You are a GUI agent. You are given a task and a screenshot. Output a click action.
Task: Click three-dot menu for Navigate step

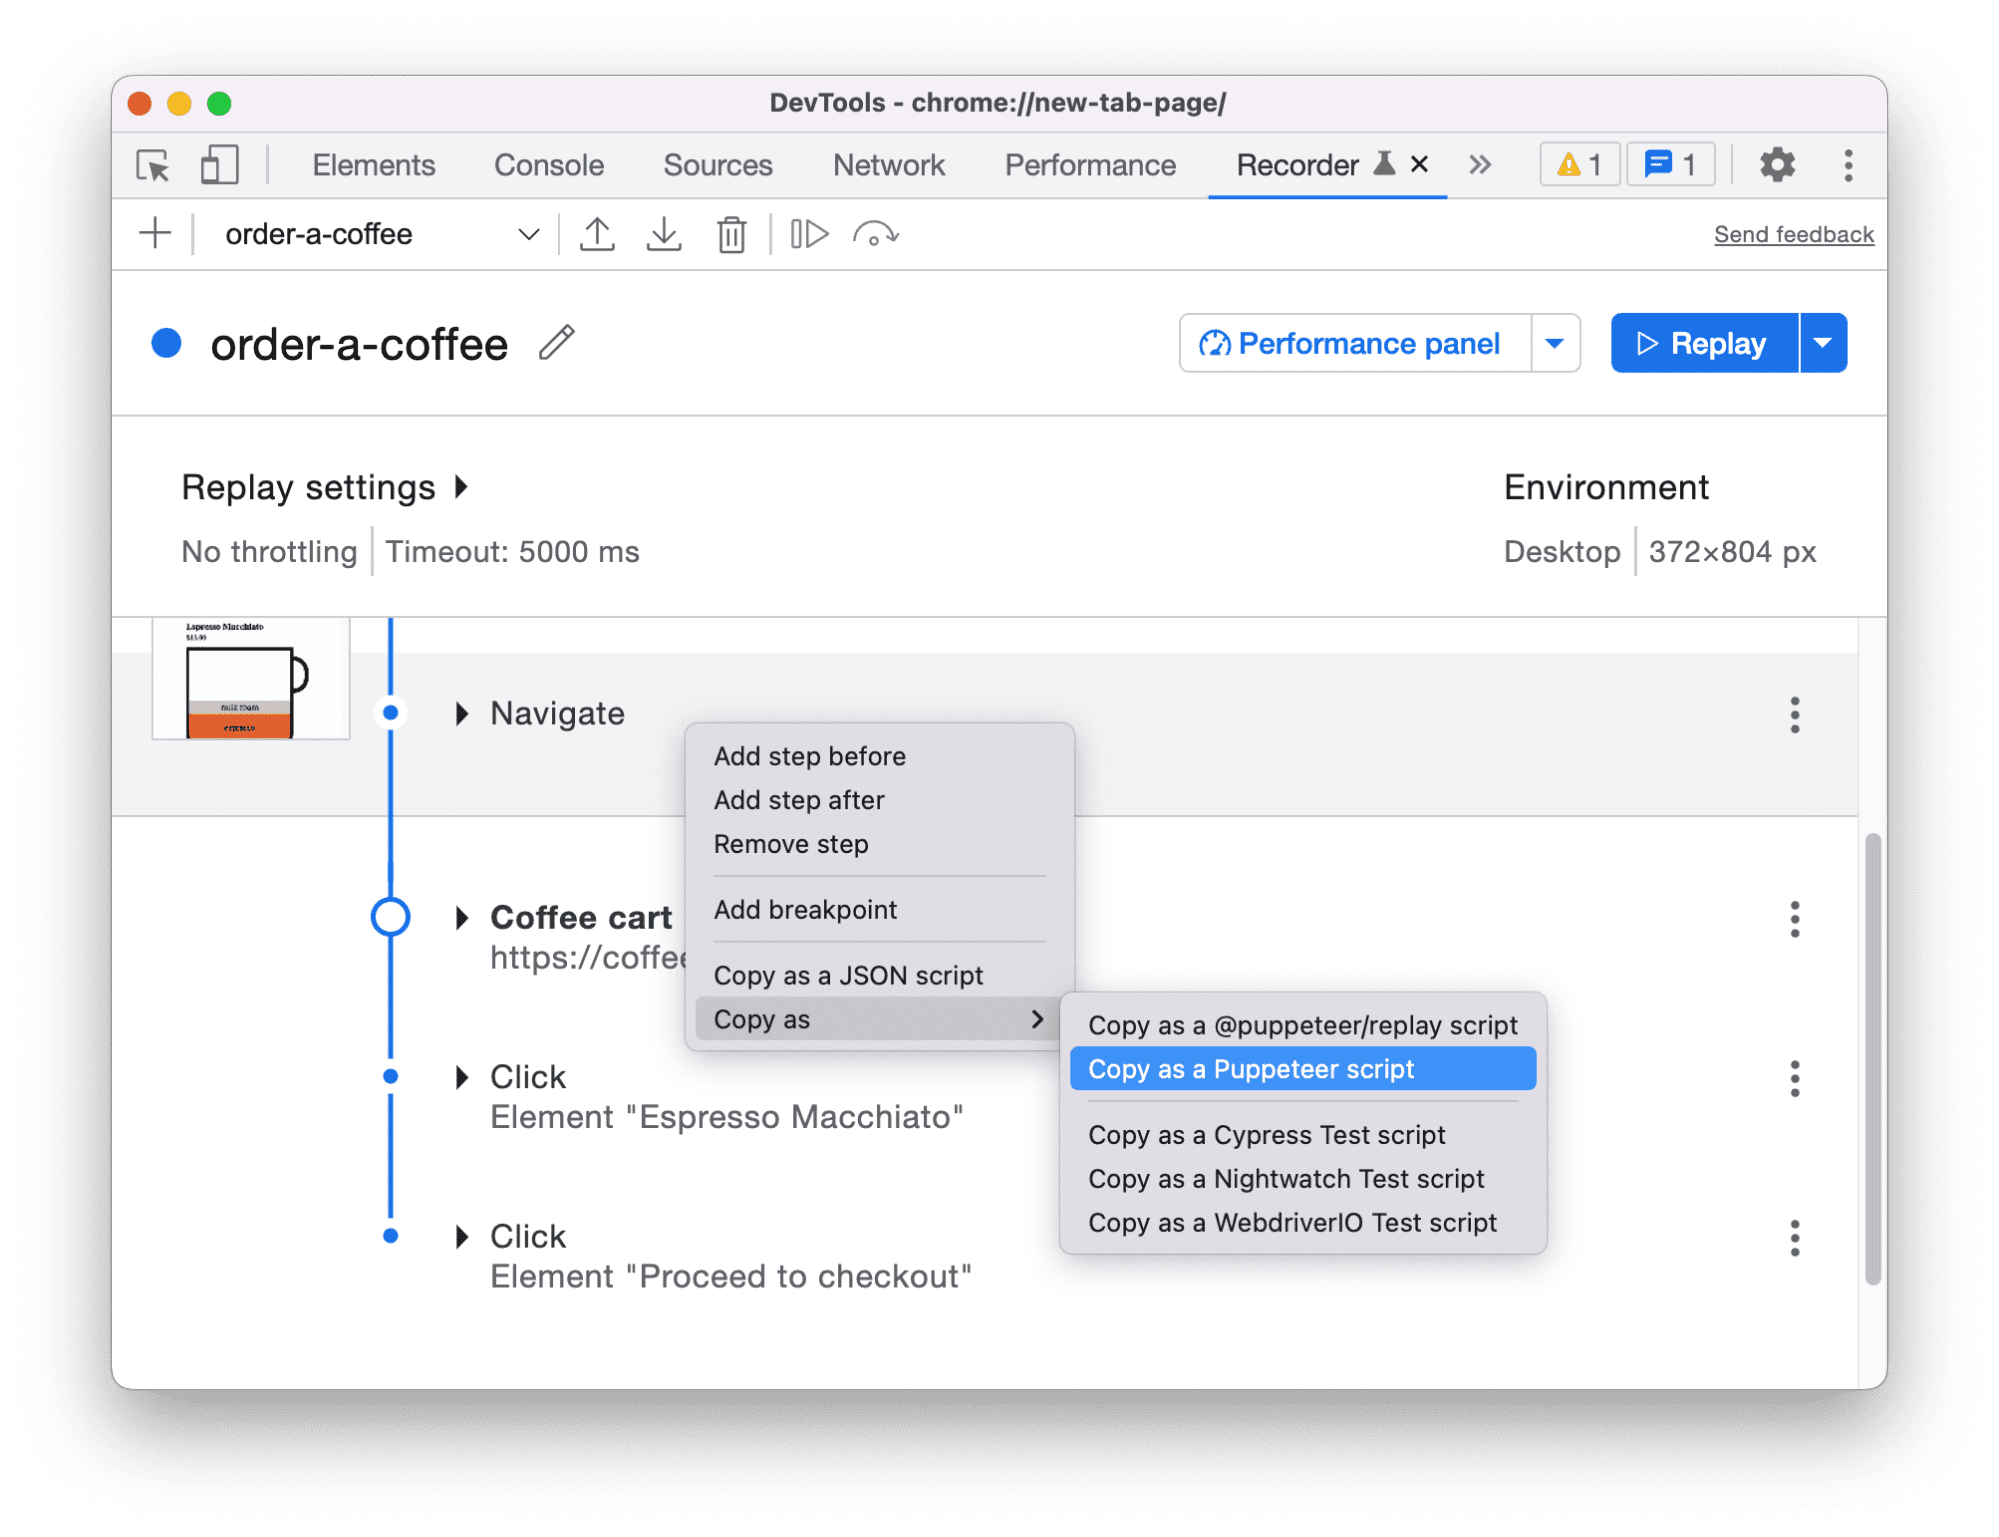(x=1796, y=712)
